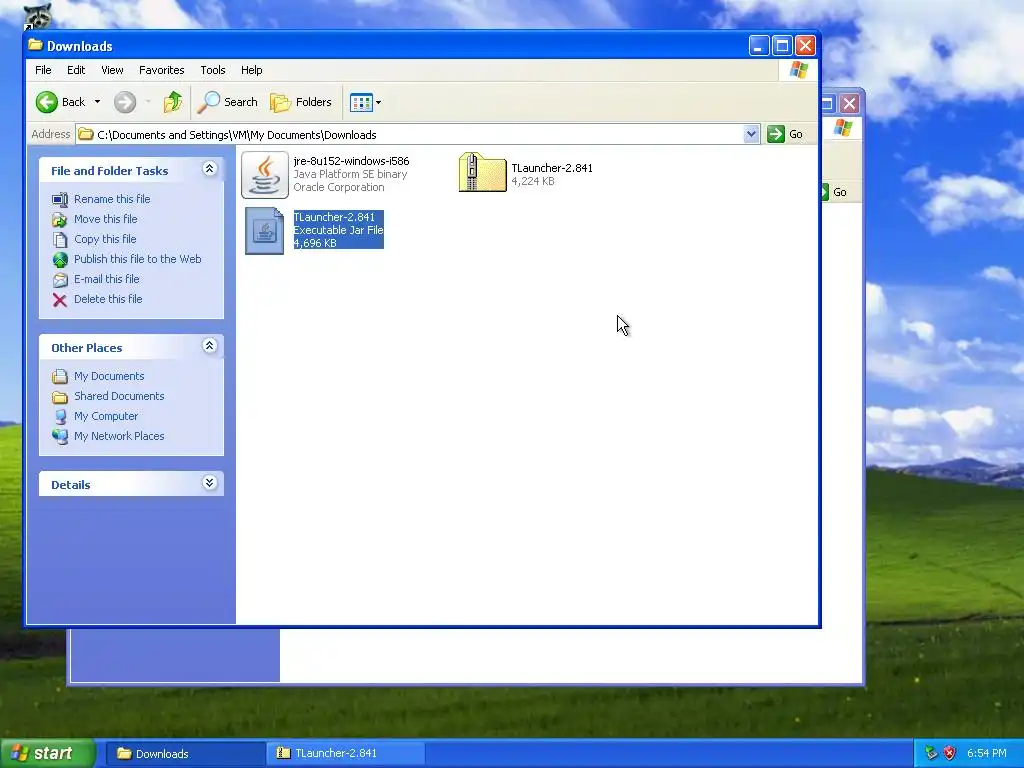Switch to Downloads taskbar button
Image resolution: width=1024 pixels, height=768 pixels.
[x=185, y=754]
